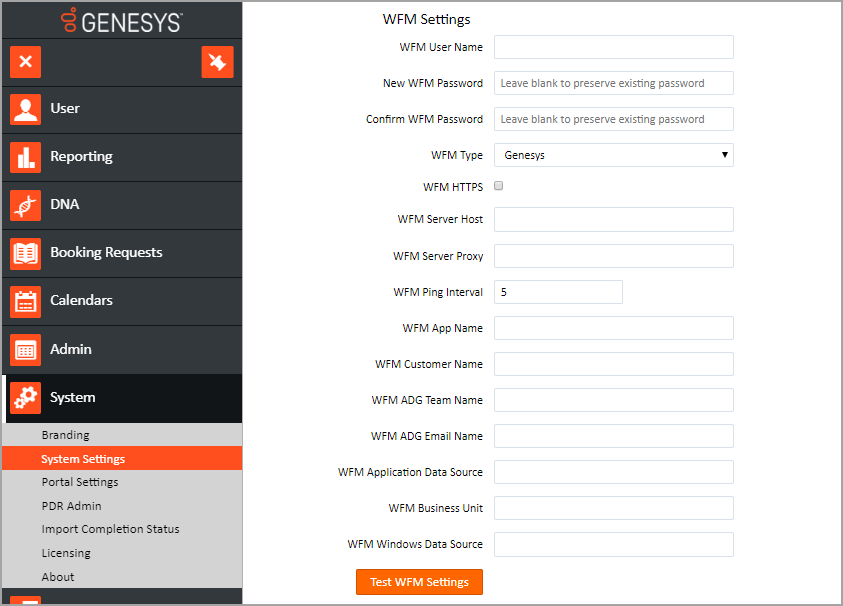Viewport: 843px width, 606px height.
Task: Select Portal Settings in System submenu
Action: (80, 482)
